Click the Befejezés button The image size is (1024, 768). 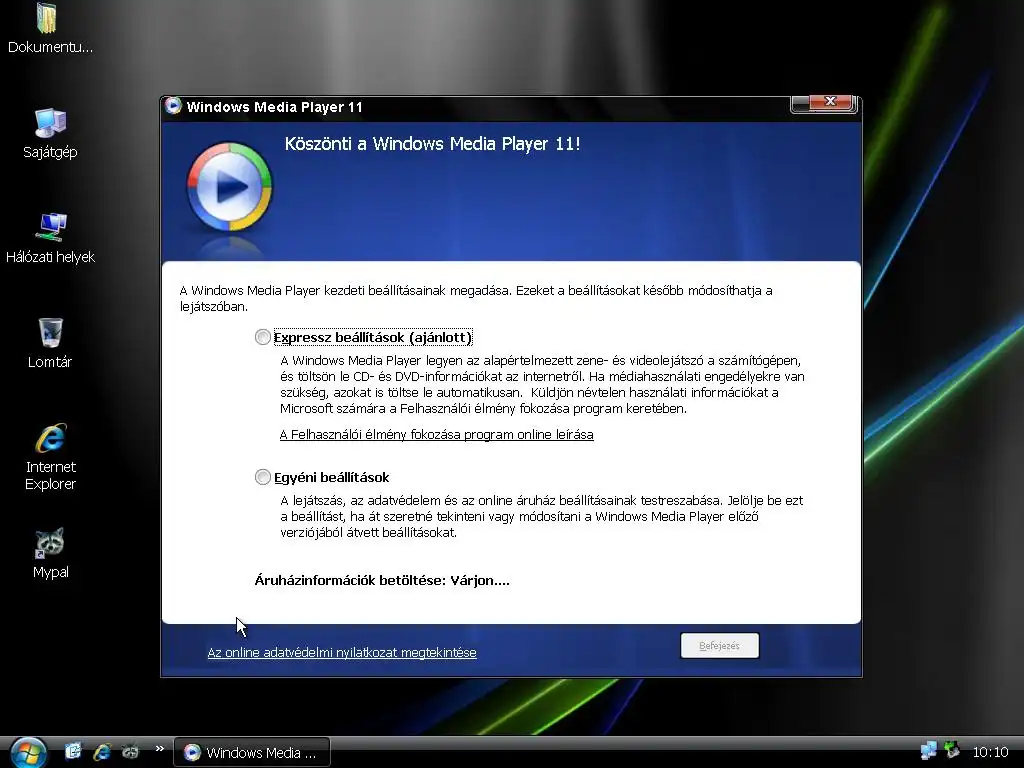point(719,646)
